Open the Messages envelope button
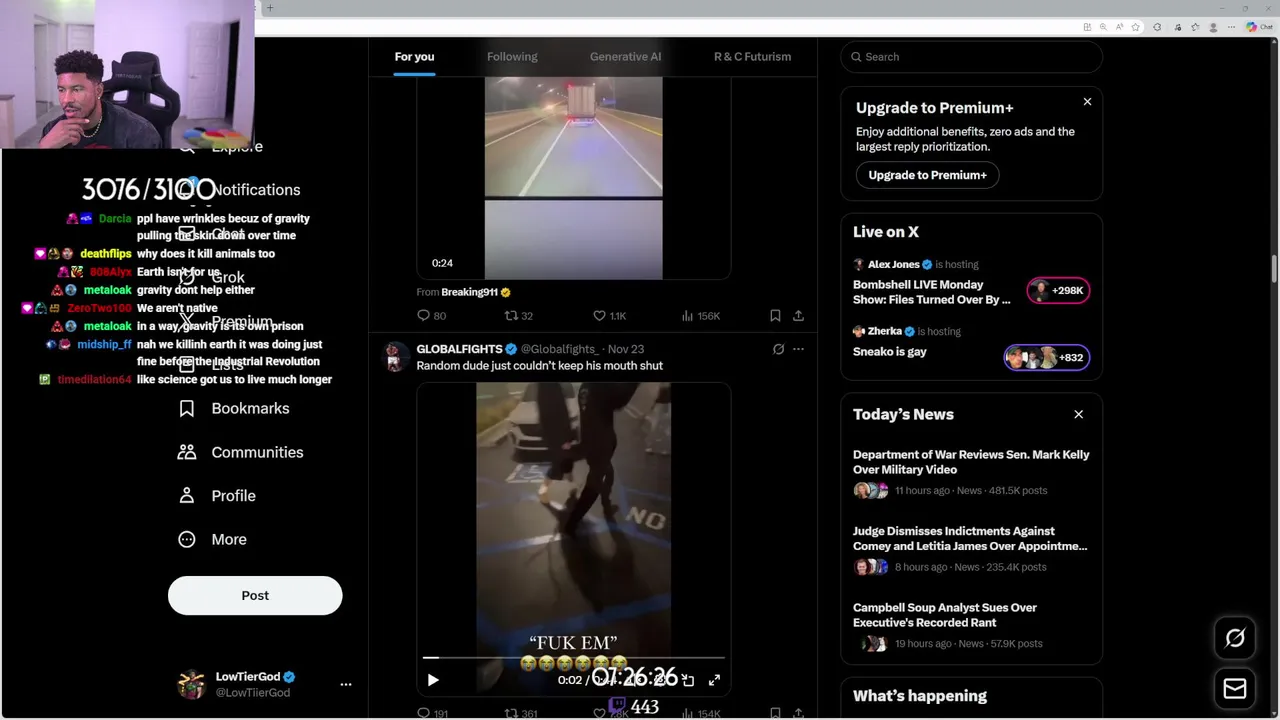The height and width of the screenshot is (720, 1280). click(1235, 689)
